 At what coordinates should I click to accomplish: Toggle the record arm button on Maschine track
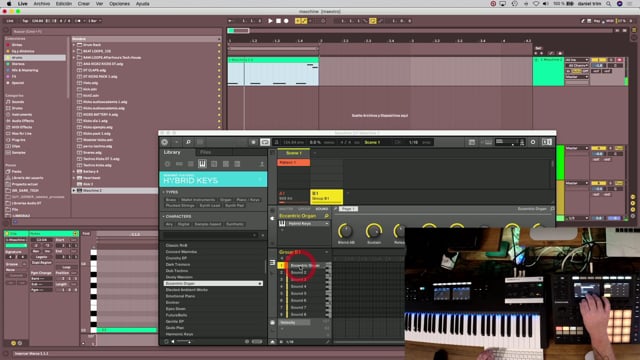[x=619, y=60]
